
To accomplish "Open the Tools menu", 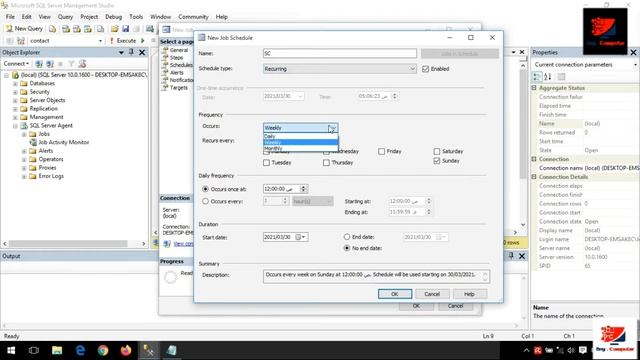I will pos(136,17).
